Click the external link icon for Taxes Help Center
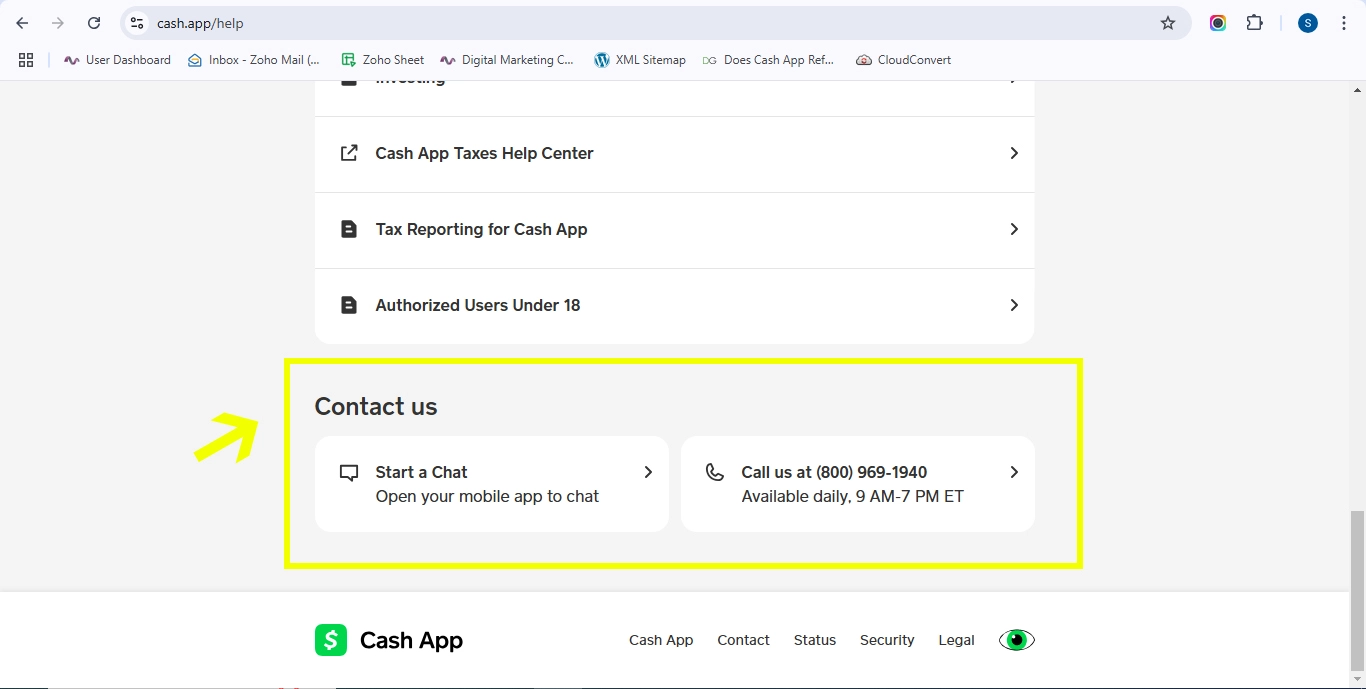This screenshot has height=689, width=1366. [349, 153]
